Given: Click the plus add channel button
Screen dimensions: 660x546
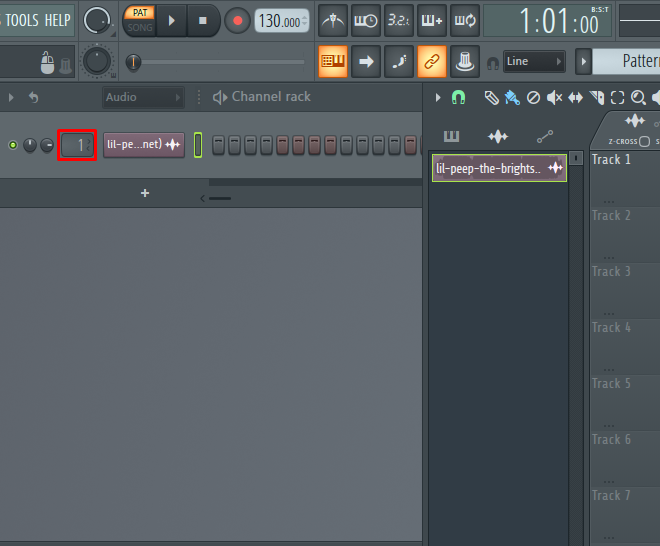Looking at the screenshot, I should 145,193.
